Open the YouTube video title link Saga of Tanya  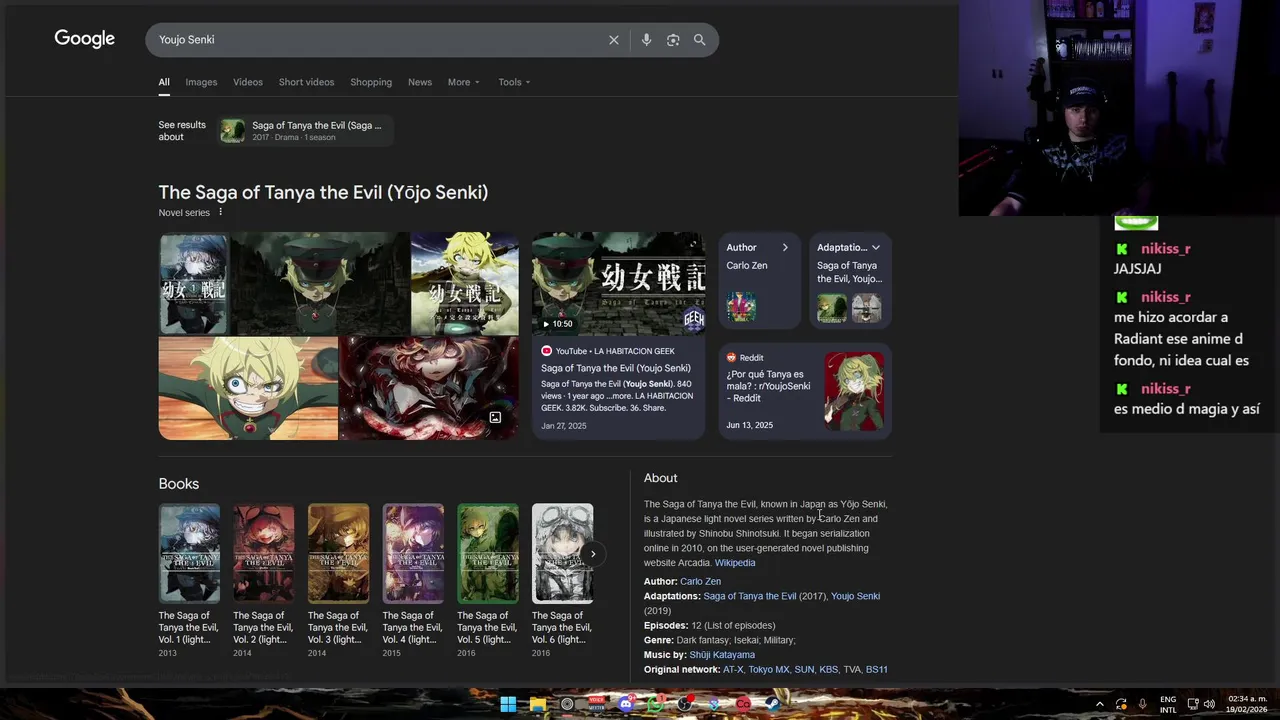(616, 368)
